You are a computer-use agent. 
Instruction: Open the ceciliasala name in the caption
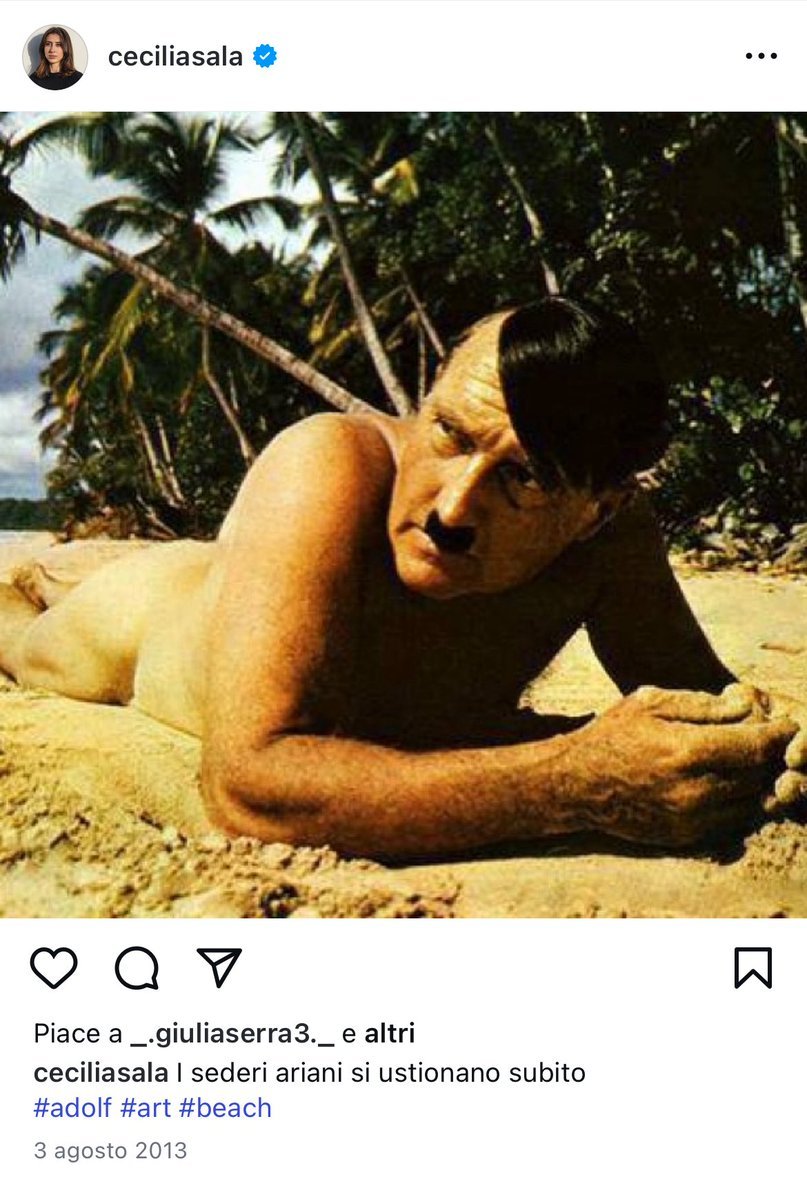[101, 1072]
